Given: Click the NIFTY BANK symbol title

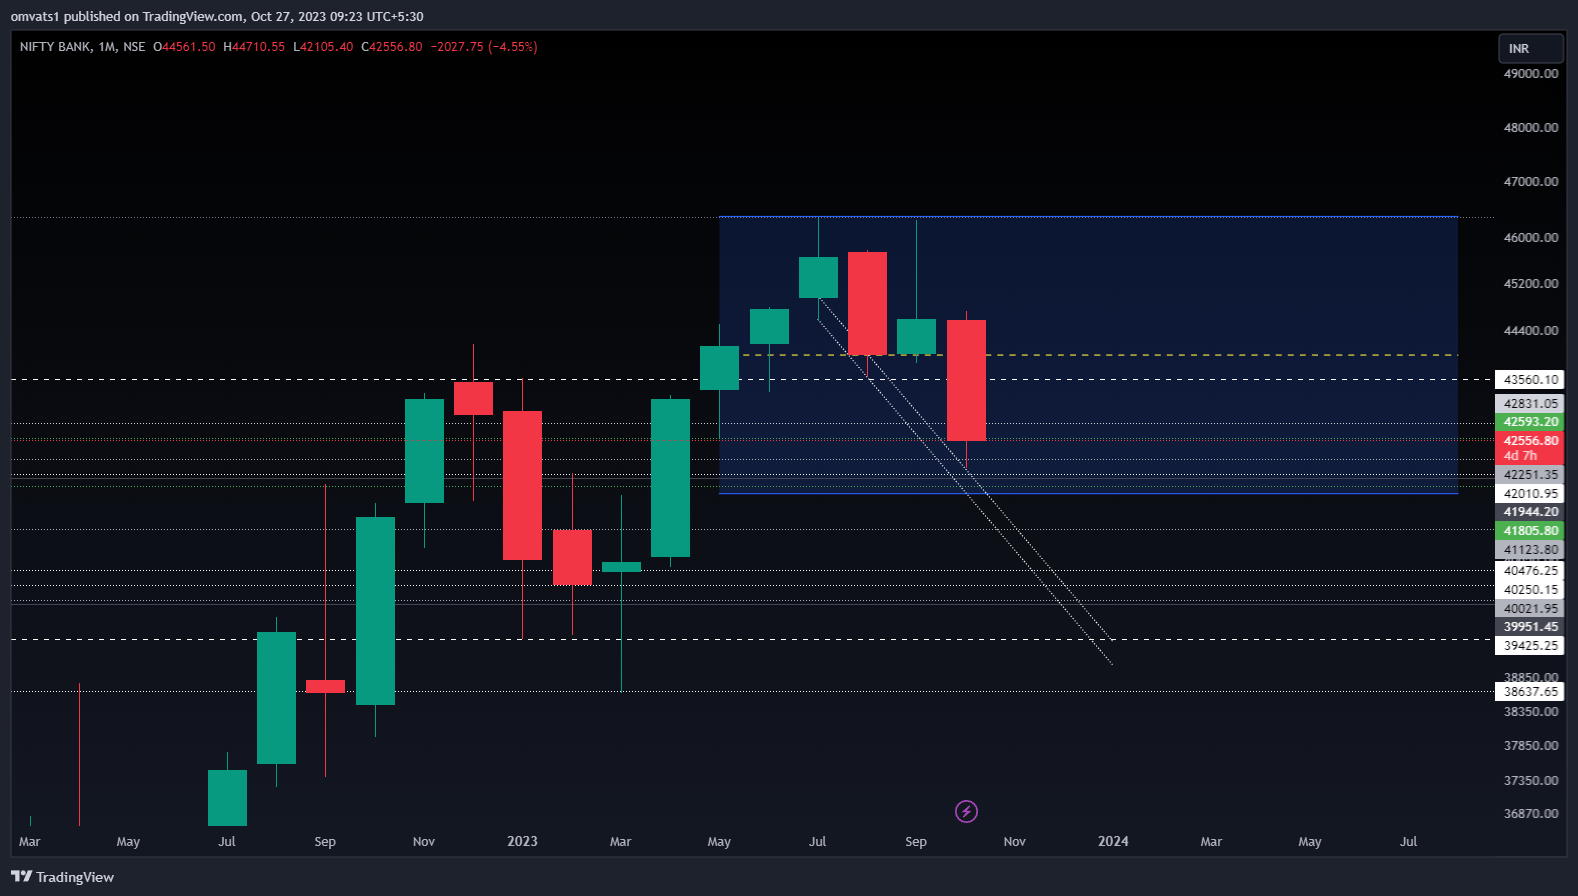Looking at the screenshot, I should 55,47.
